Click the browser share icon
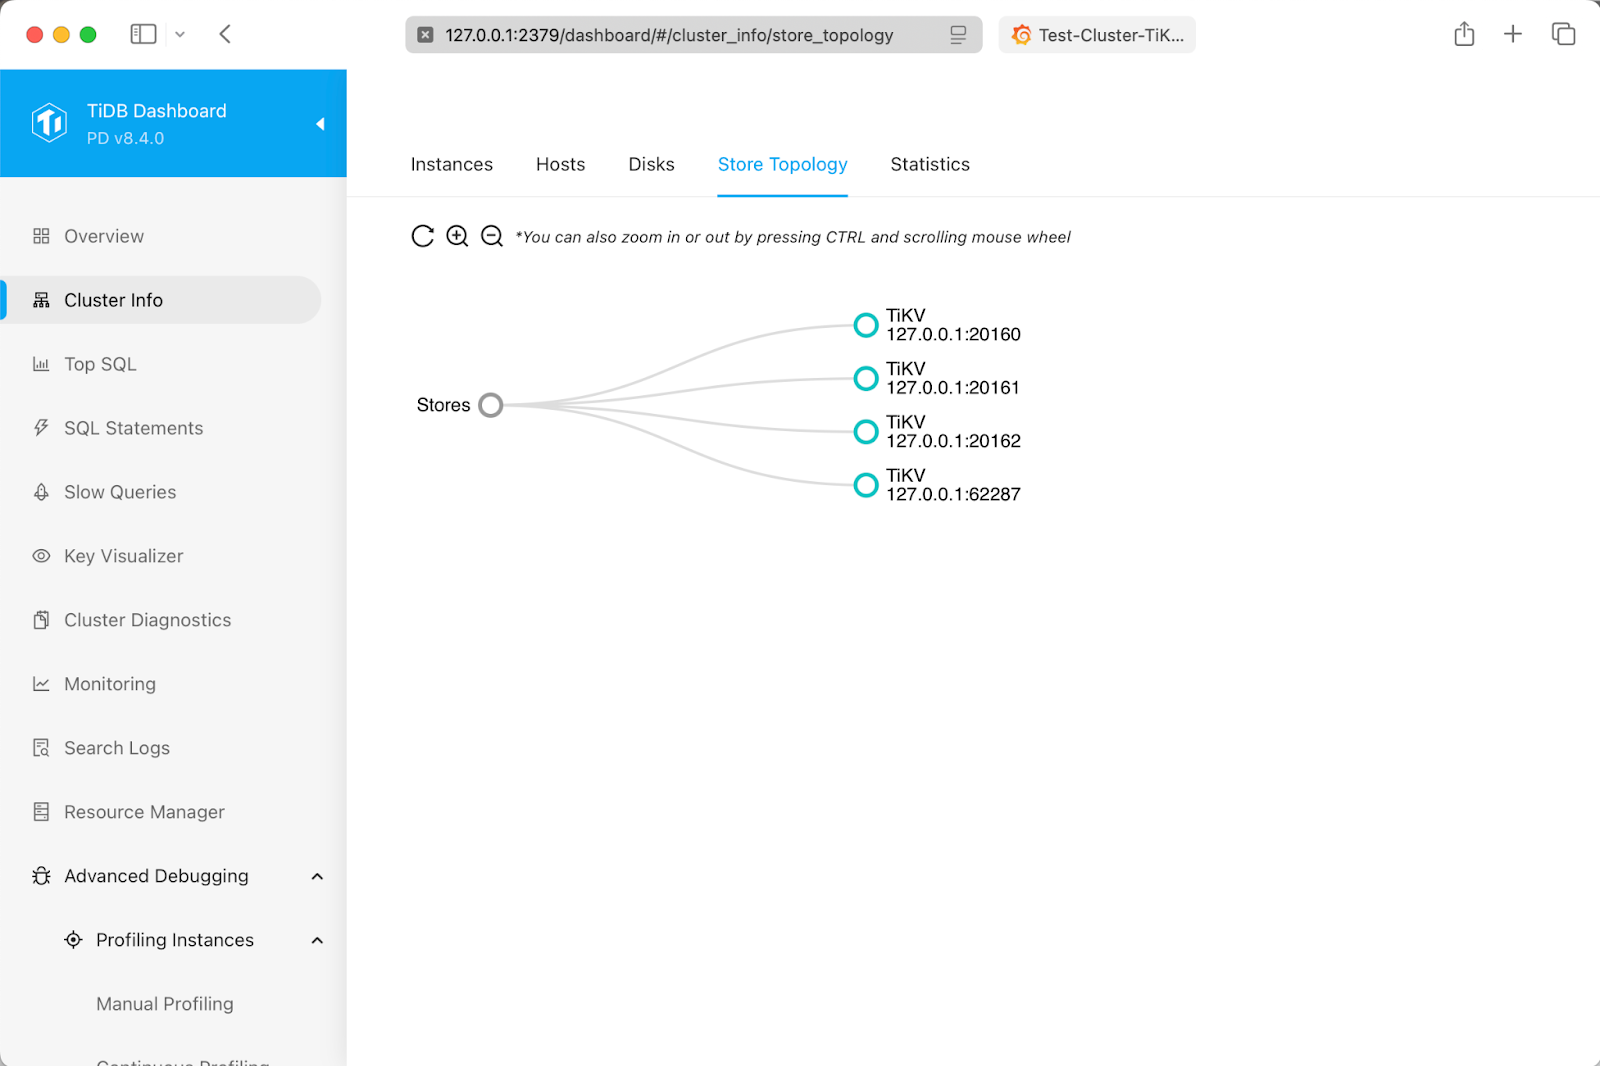 point(1464,34)
